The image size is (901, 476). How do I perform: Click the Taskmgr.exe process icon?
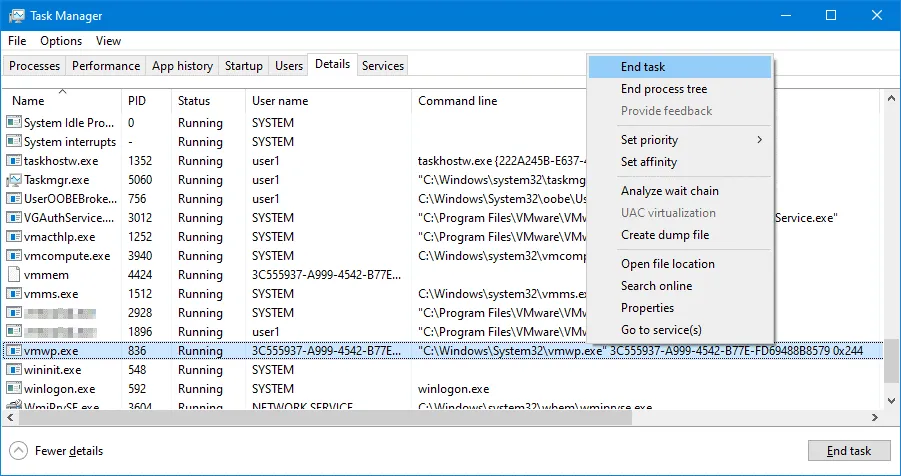[14, 180]
